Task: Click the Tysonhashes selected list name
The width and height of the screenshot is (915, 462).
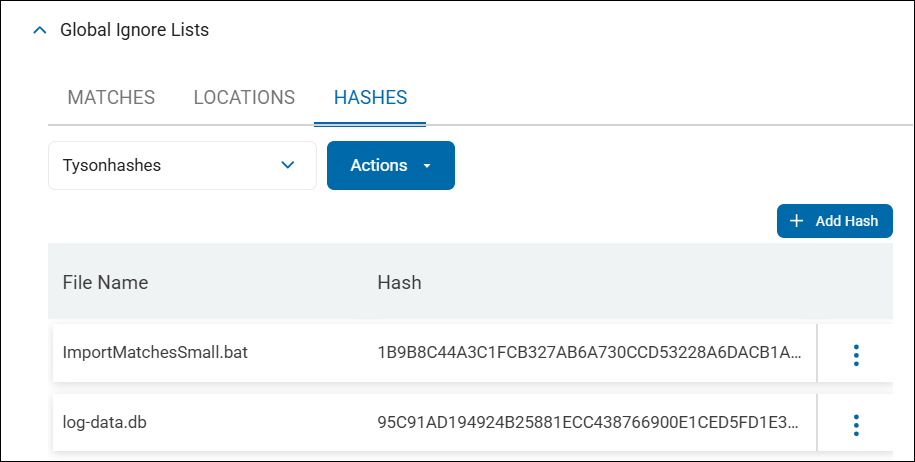Action: 112,165
